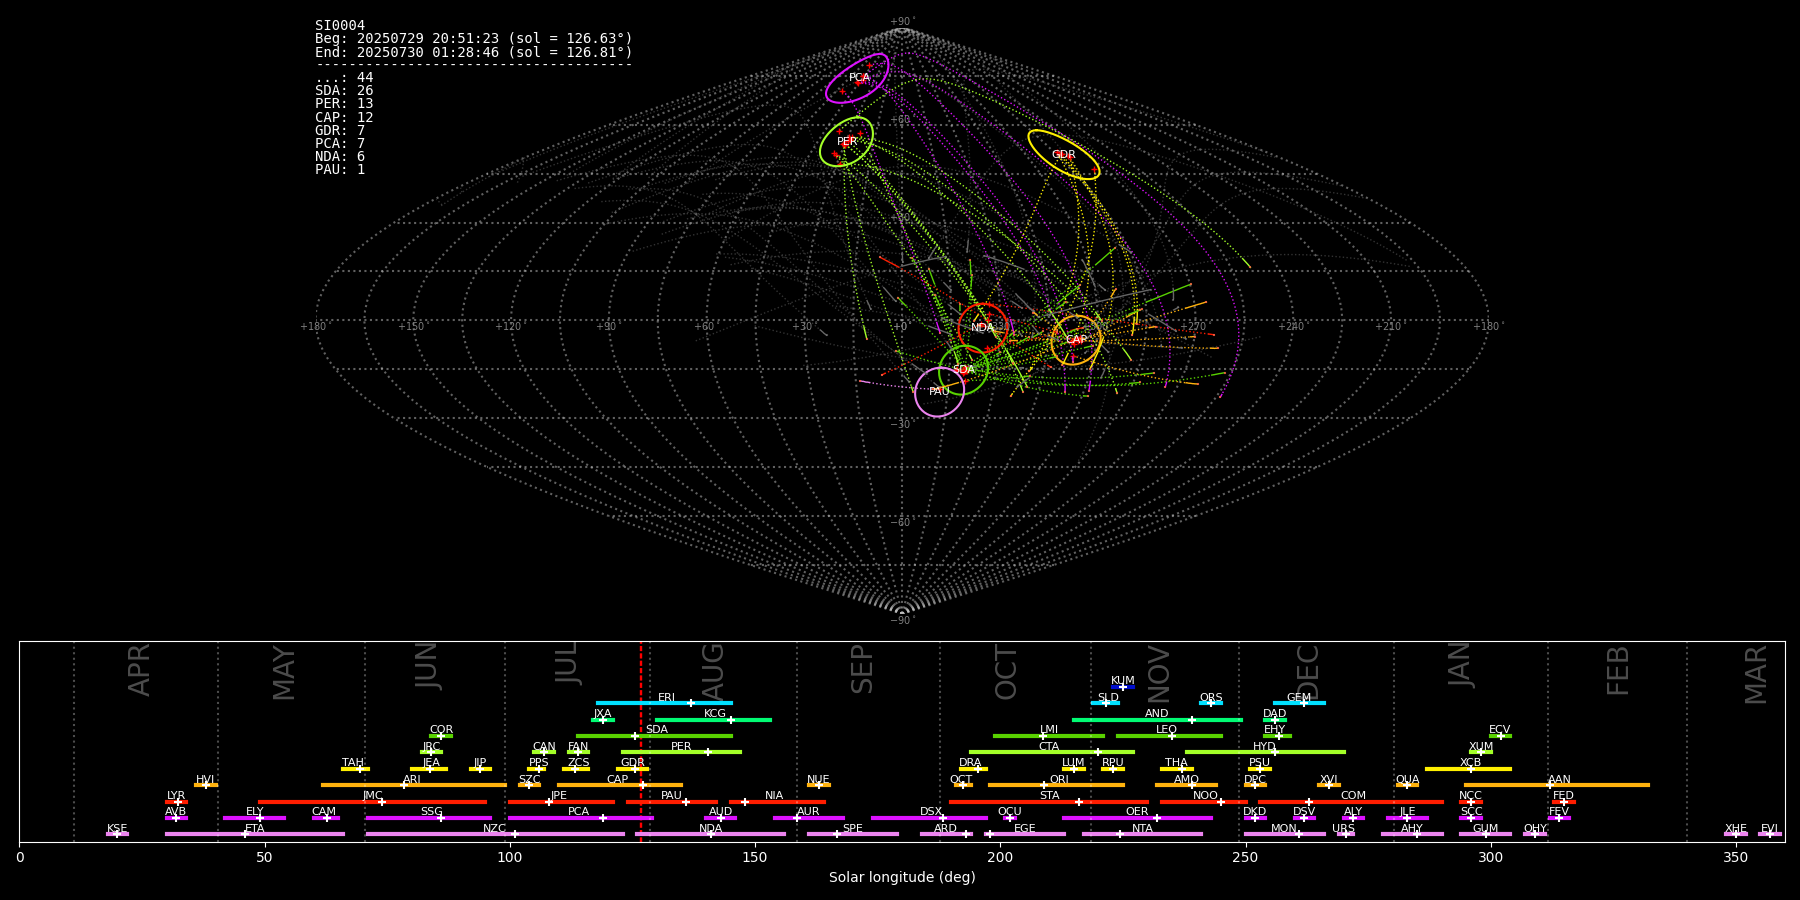The width and height of the screenshot is (1800, 900).
Task: Click the End: 20250730 01:28:46 line
Action: [x=474, y=52]
